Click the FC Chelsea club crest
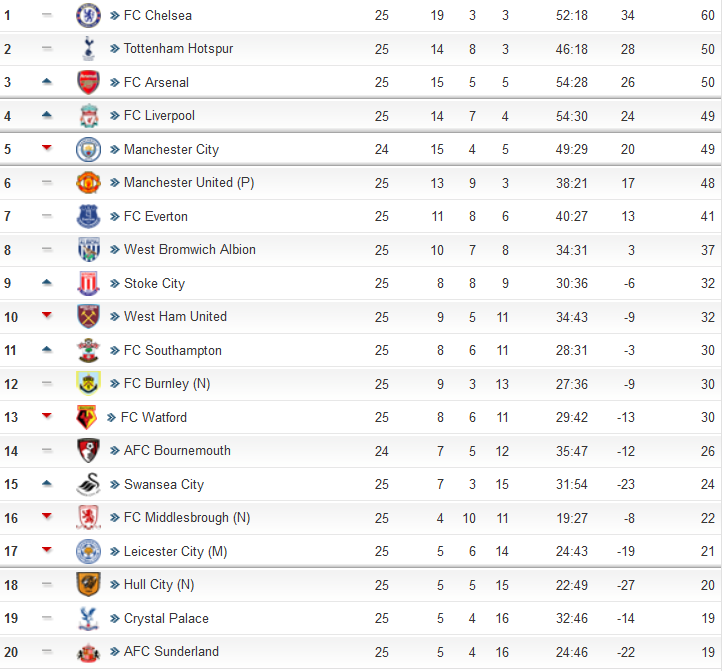Screen dimensions: 722x671 pyautogui.click(x=88, y=15)
